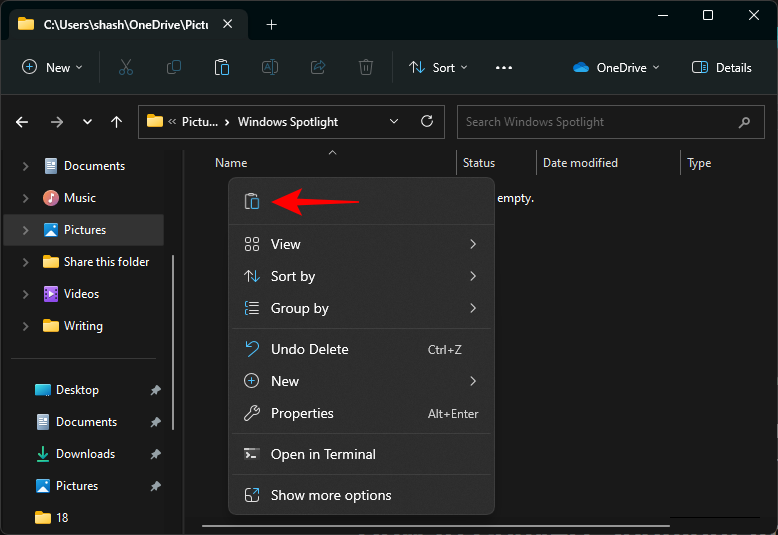Click the Paste icon in context menu

pos(252,201)
